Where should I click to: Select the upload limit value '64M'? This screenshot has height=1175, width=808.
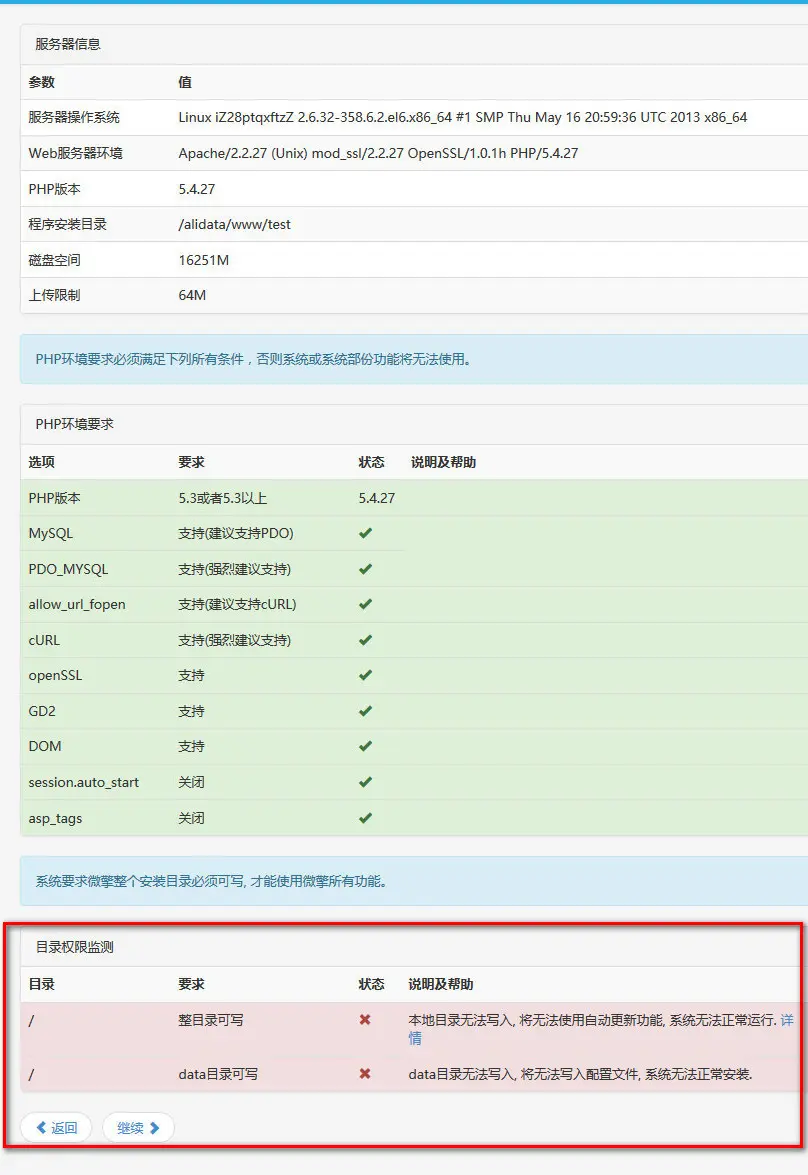(x=192, y=295)
